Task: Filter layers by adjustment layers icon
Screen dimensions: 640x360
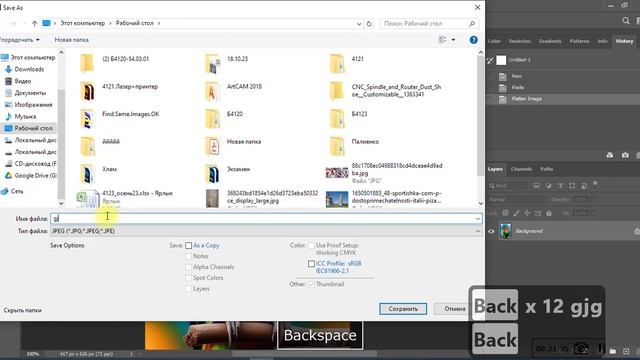Action: 548,186
